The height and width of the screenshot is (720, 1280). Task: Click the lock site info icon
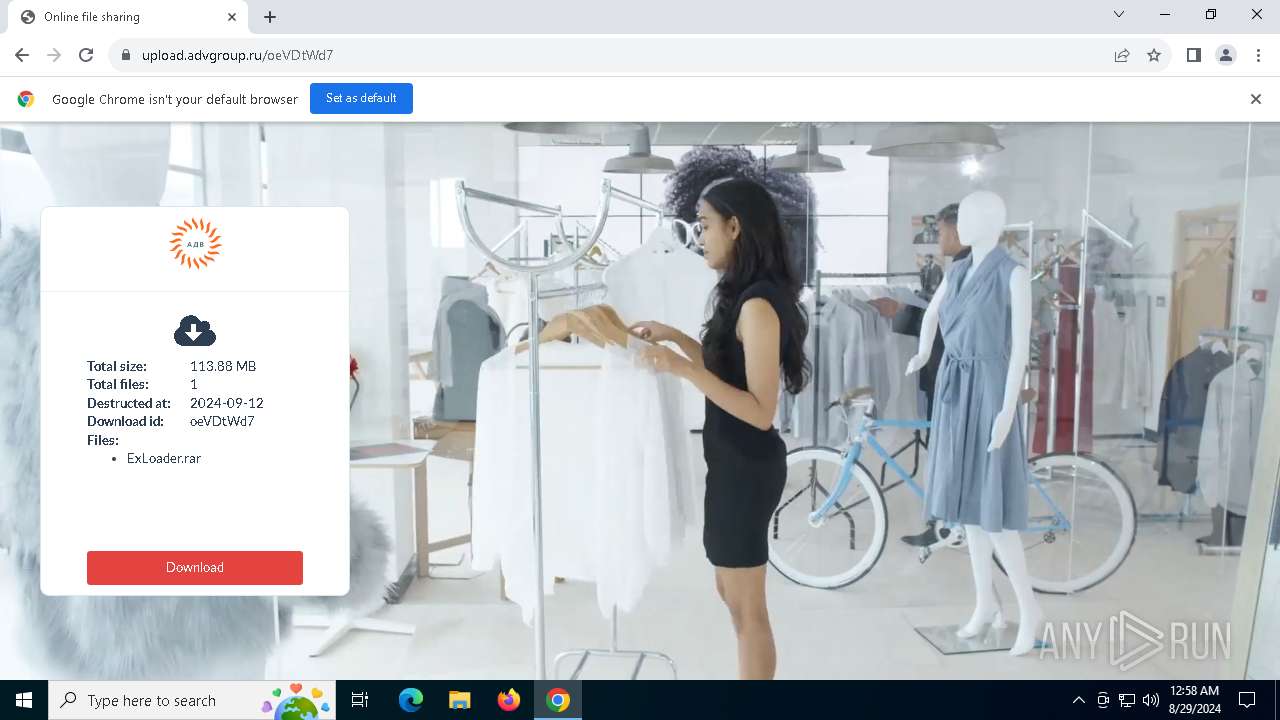125,55
